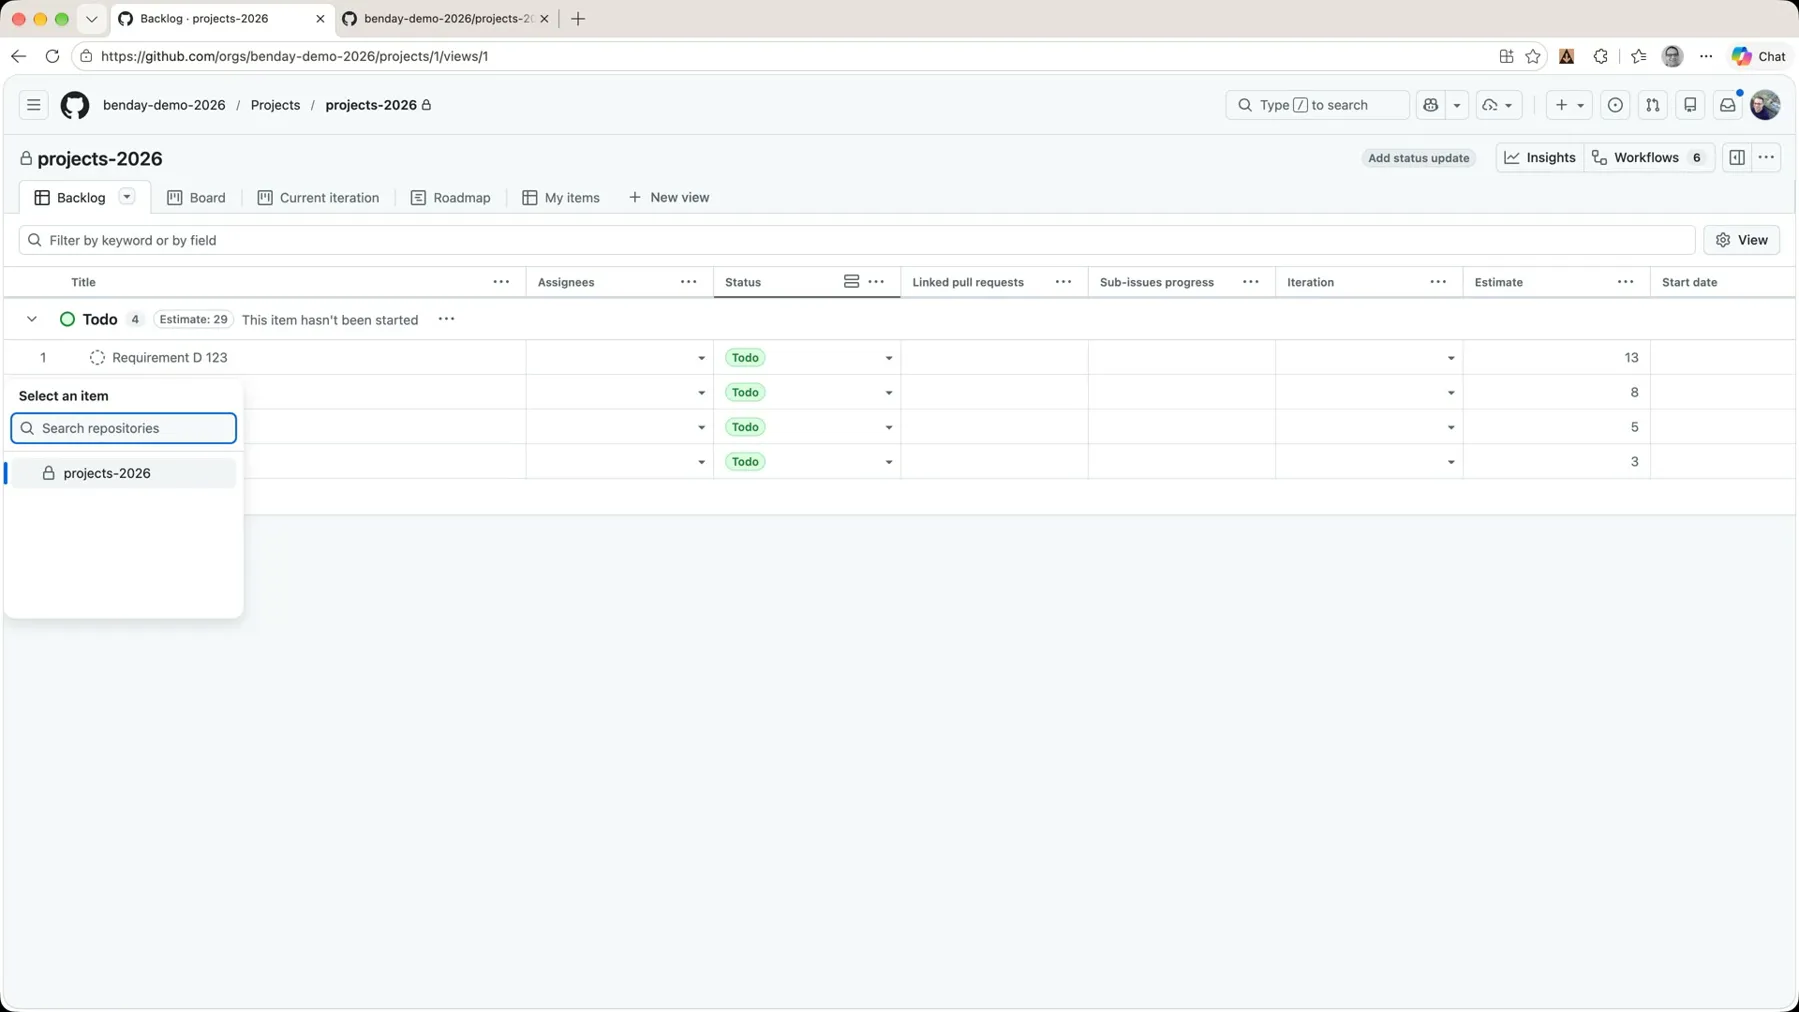This screenshot has height=1012, width=1799.
Task: Open Iteration dropdown for Requirement D 123
Action: click(x=1451, y=358)
